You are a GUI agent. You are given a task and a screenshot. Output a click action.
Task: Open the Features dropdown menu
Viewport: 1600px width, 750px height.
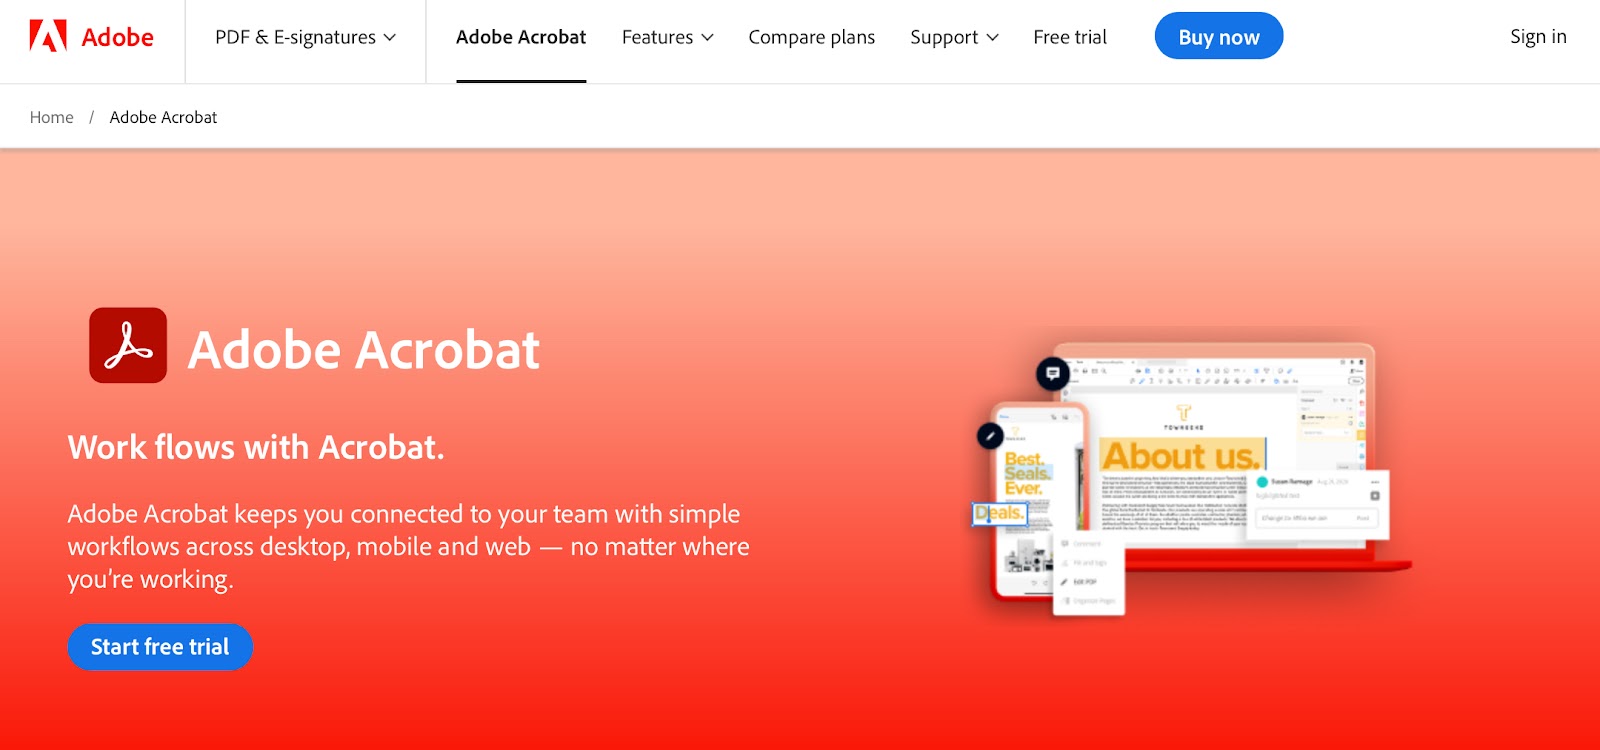[x=668, y=37]
